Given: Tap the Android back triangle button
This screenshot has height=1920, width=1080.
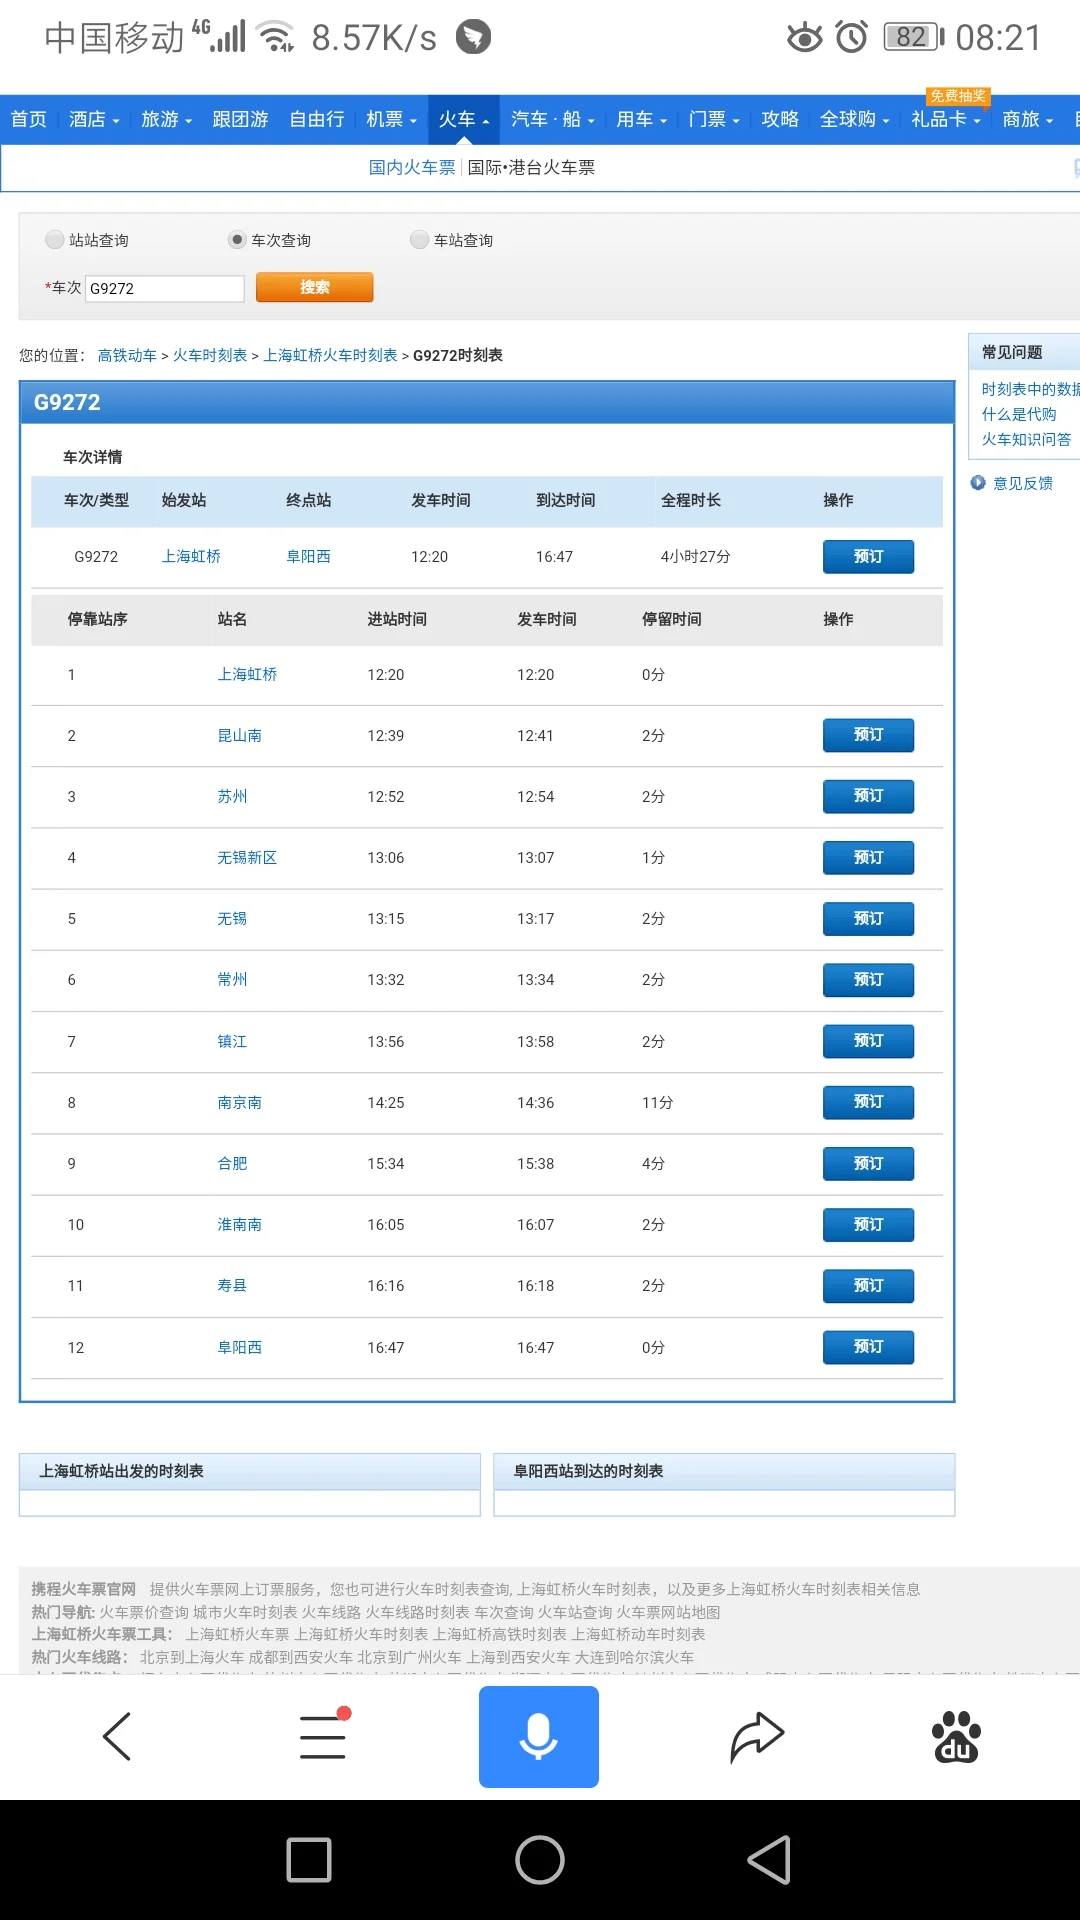Looking at the screenshot, I should coord(769,1860).
